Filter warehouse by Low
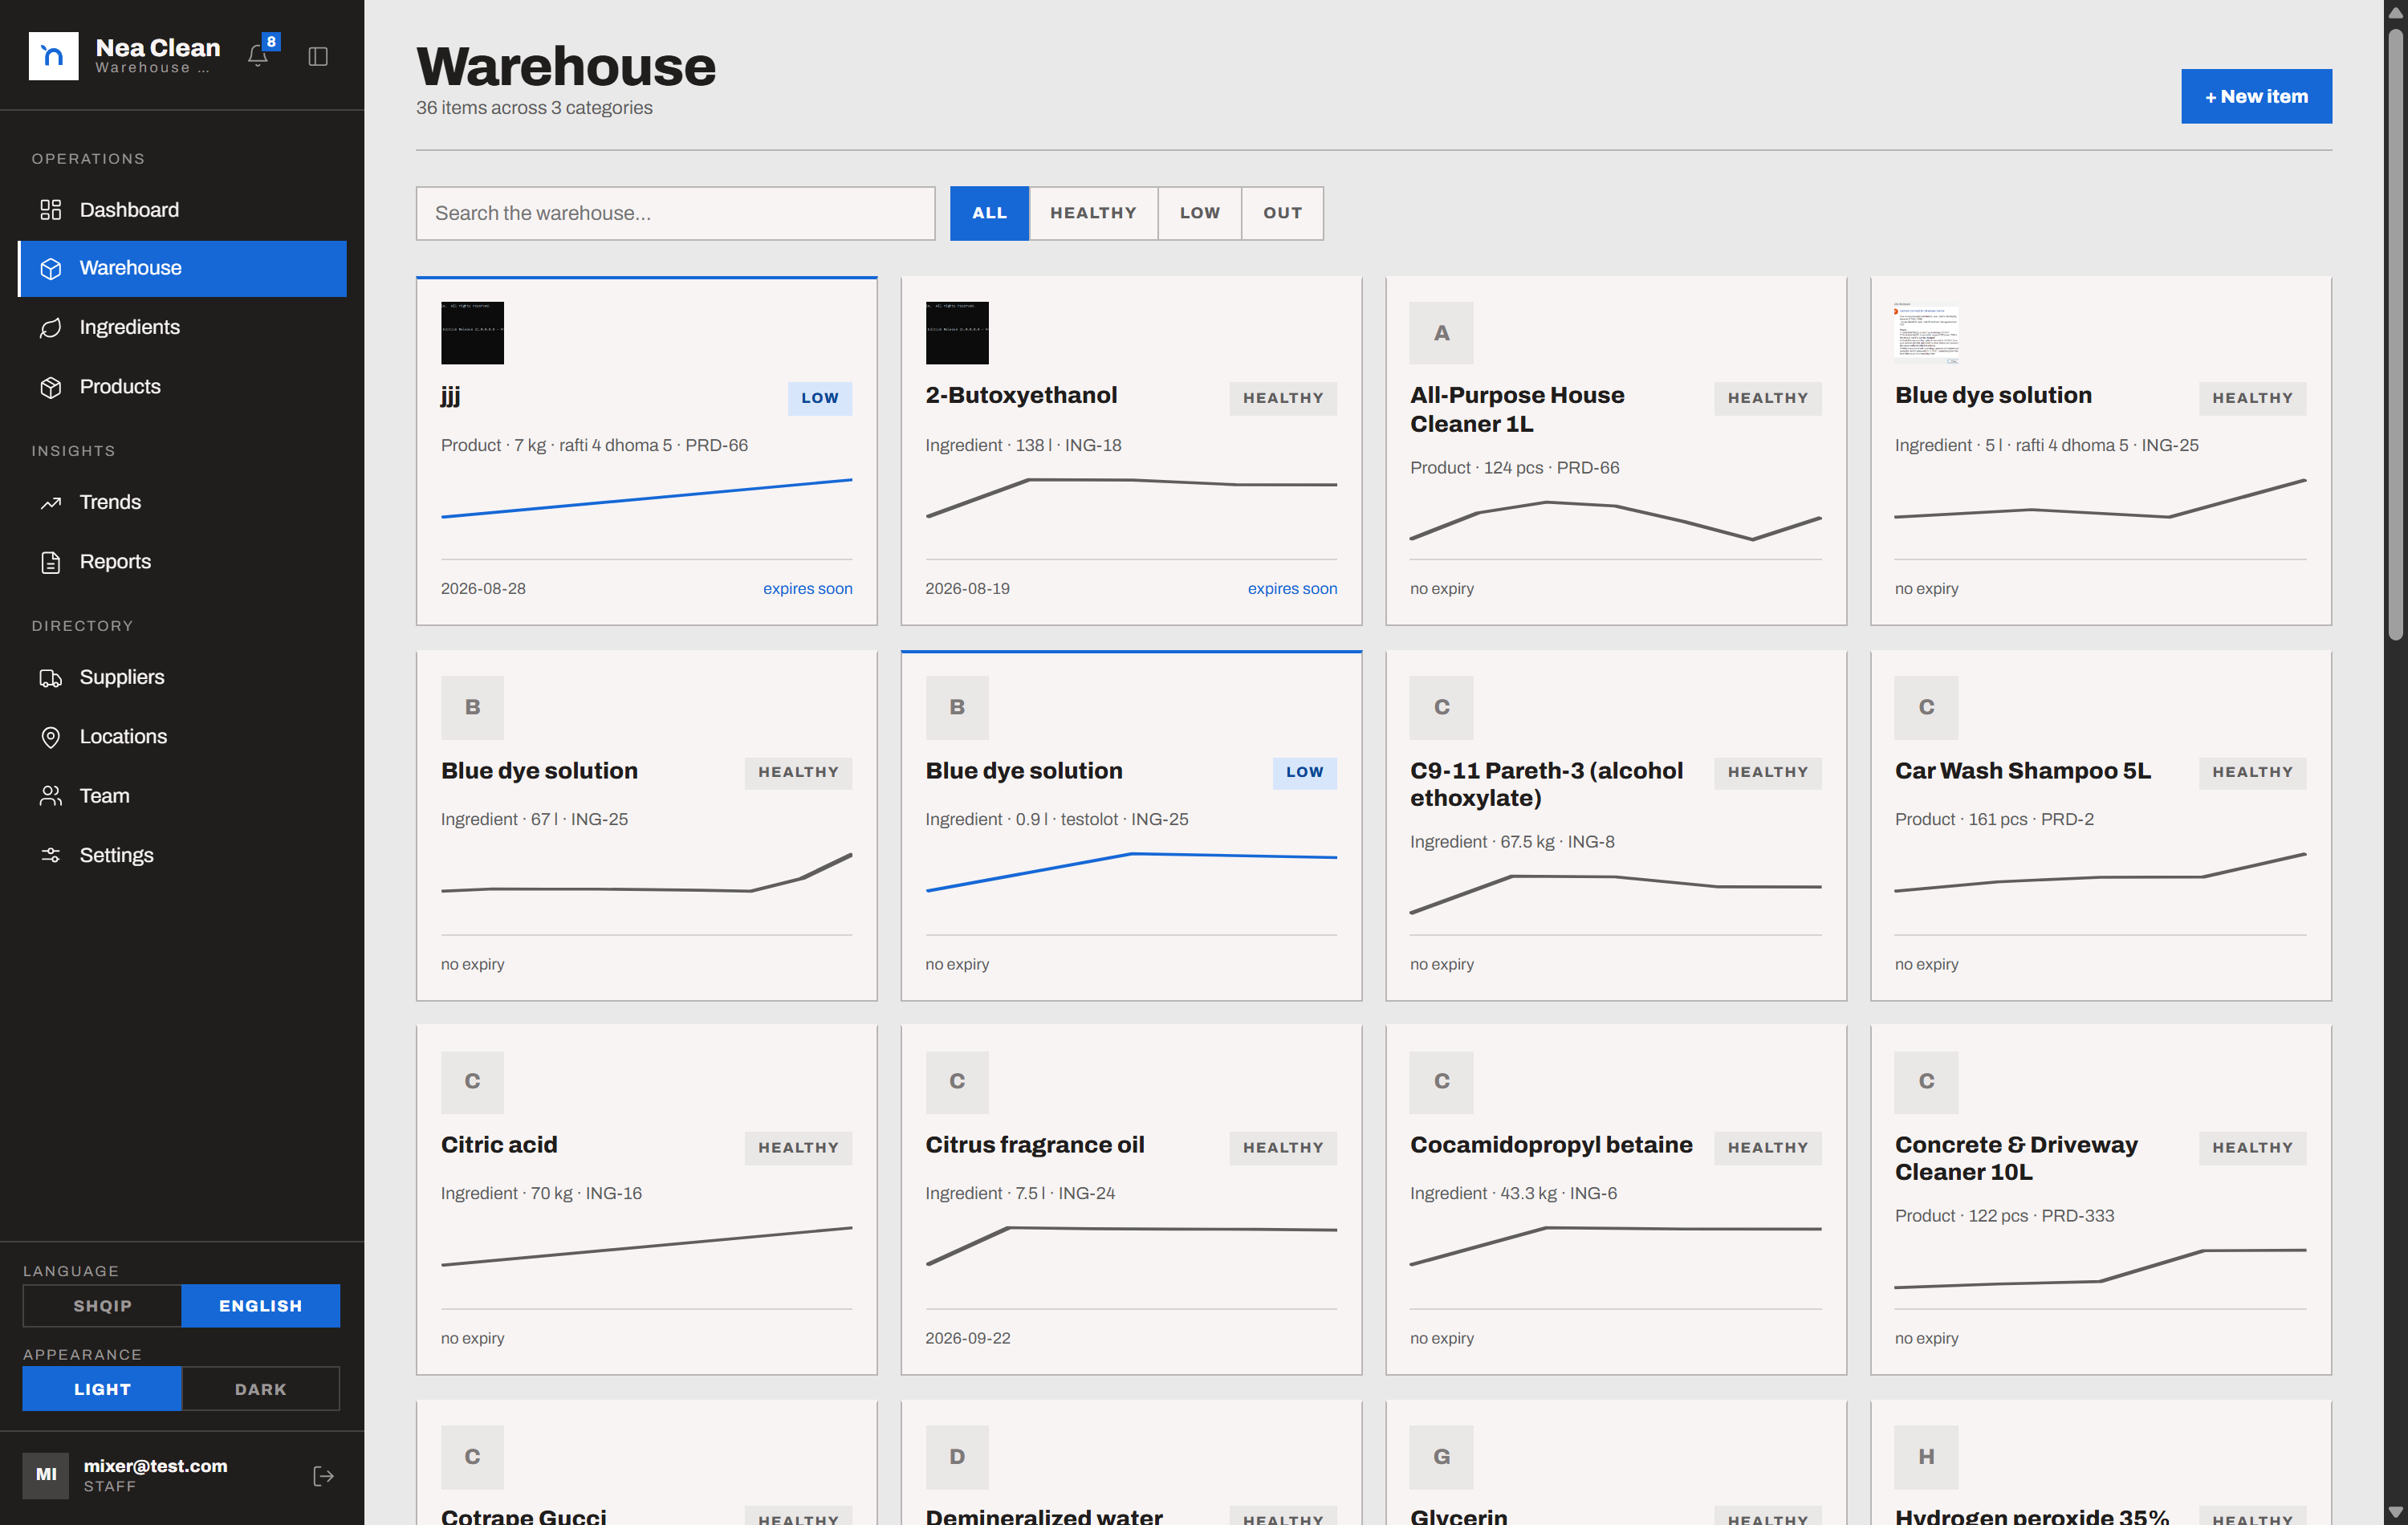This screenshot has height=1525, width=2408. pyautogui.click(x=1199, y=213)
